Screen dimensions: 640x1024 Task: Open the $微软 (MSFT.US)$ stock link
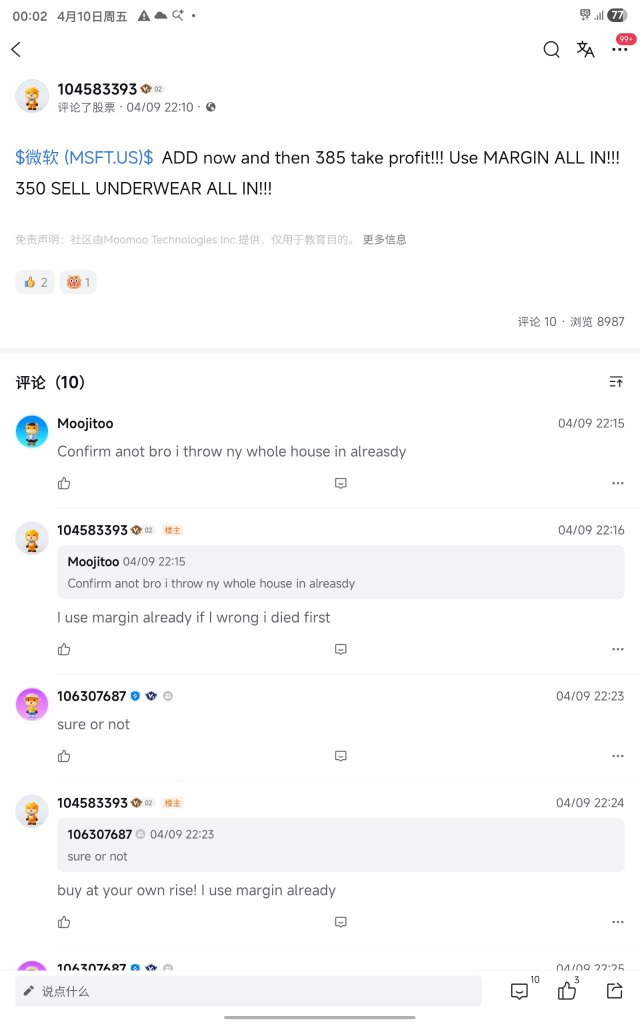pyautogui.click(x=84, y=157)
